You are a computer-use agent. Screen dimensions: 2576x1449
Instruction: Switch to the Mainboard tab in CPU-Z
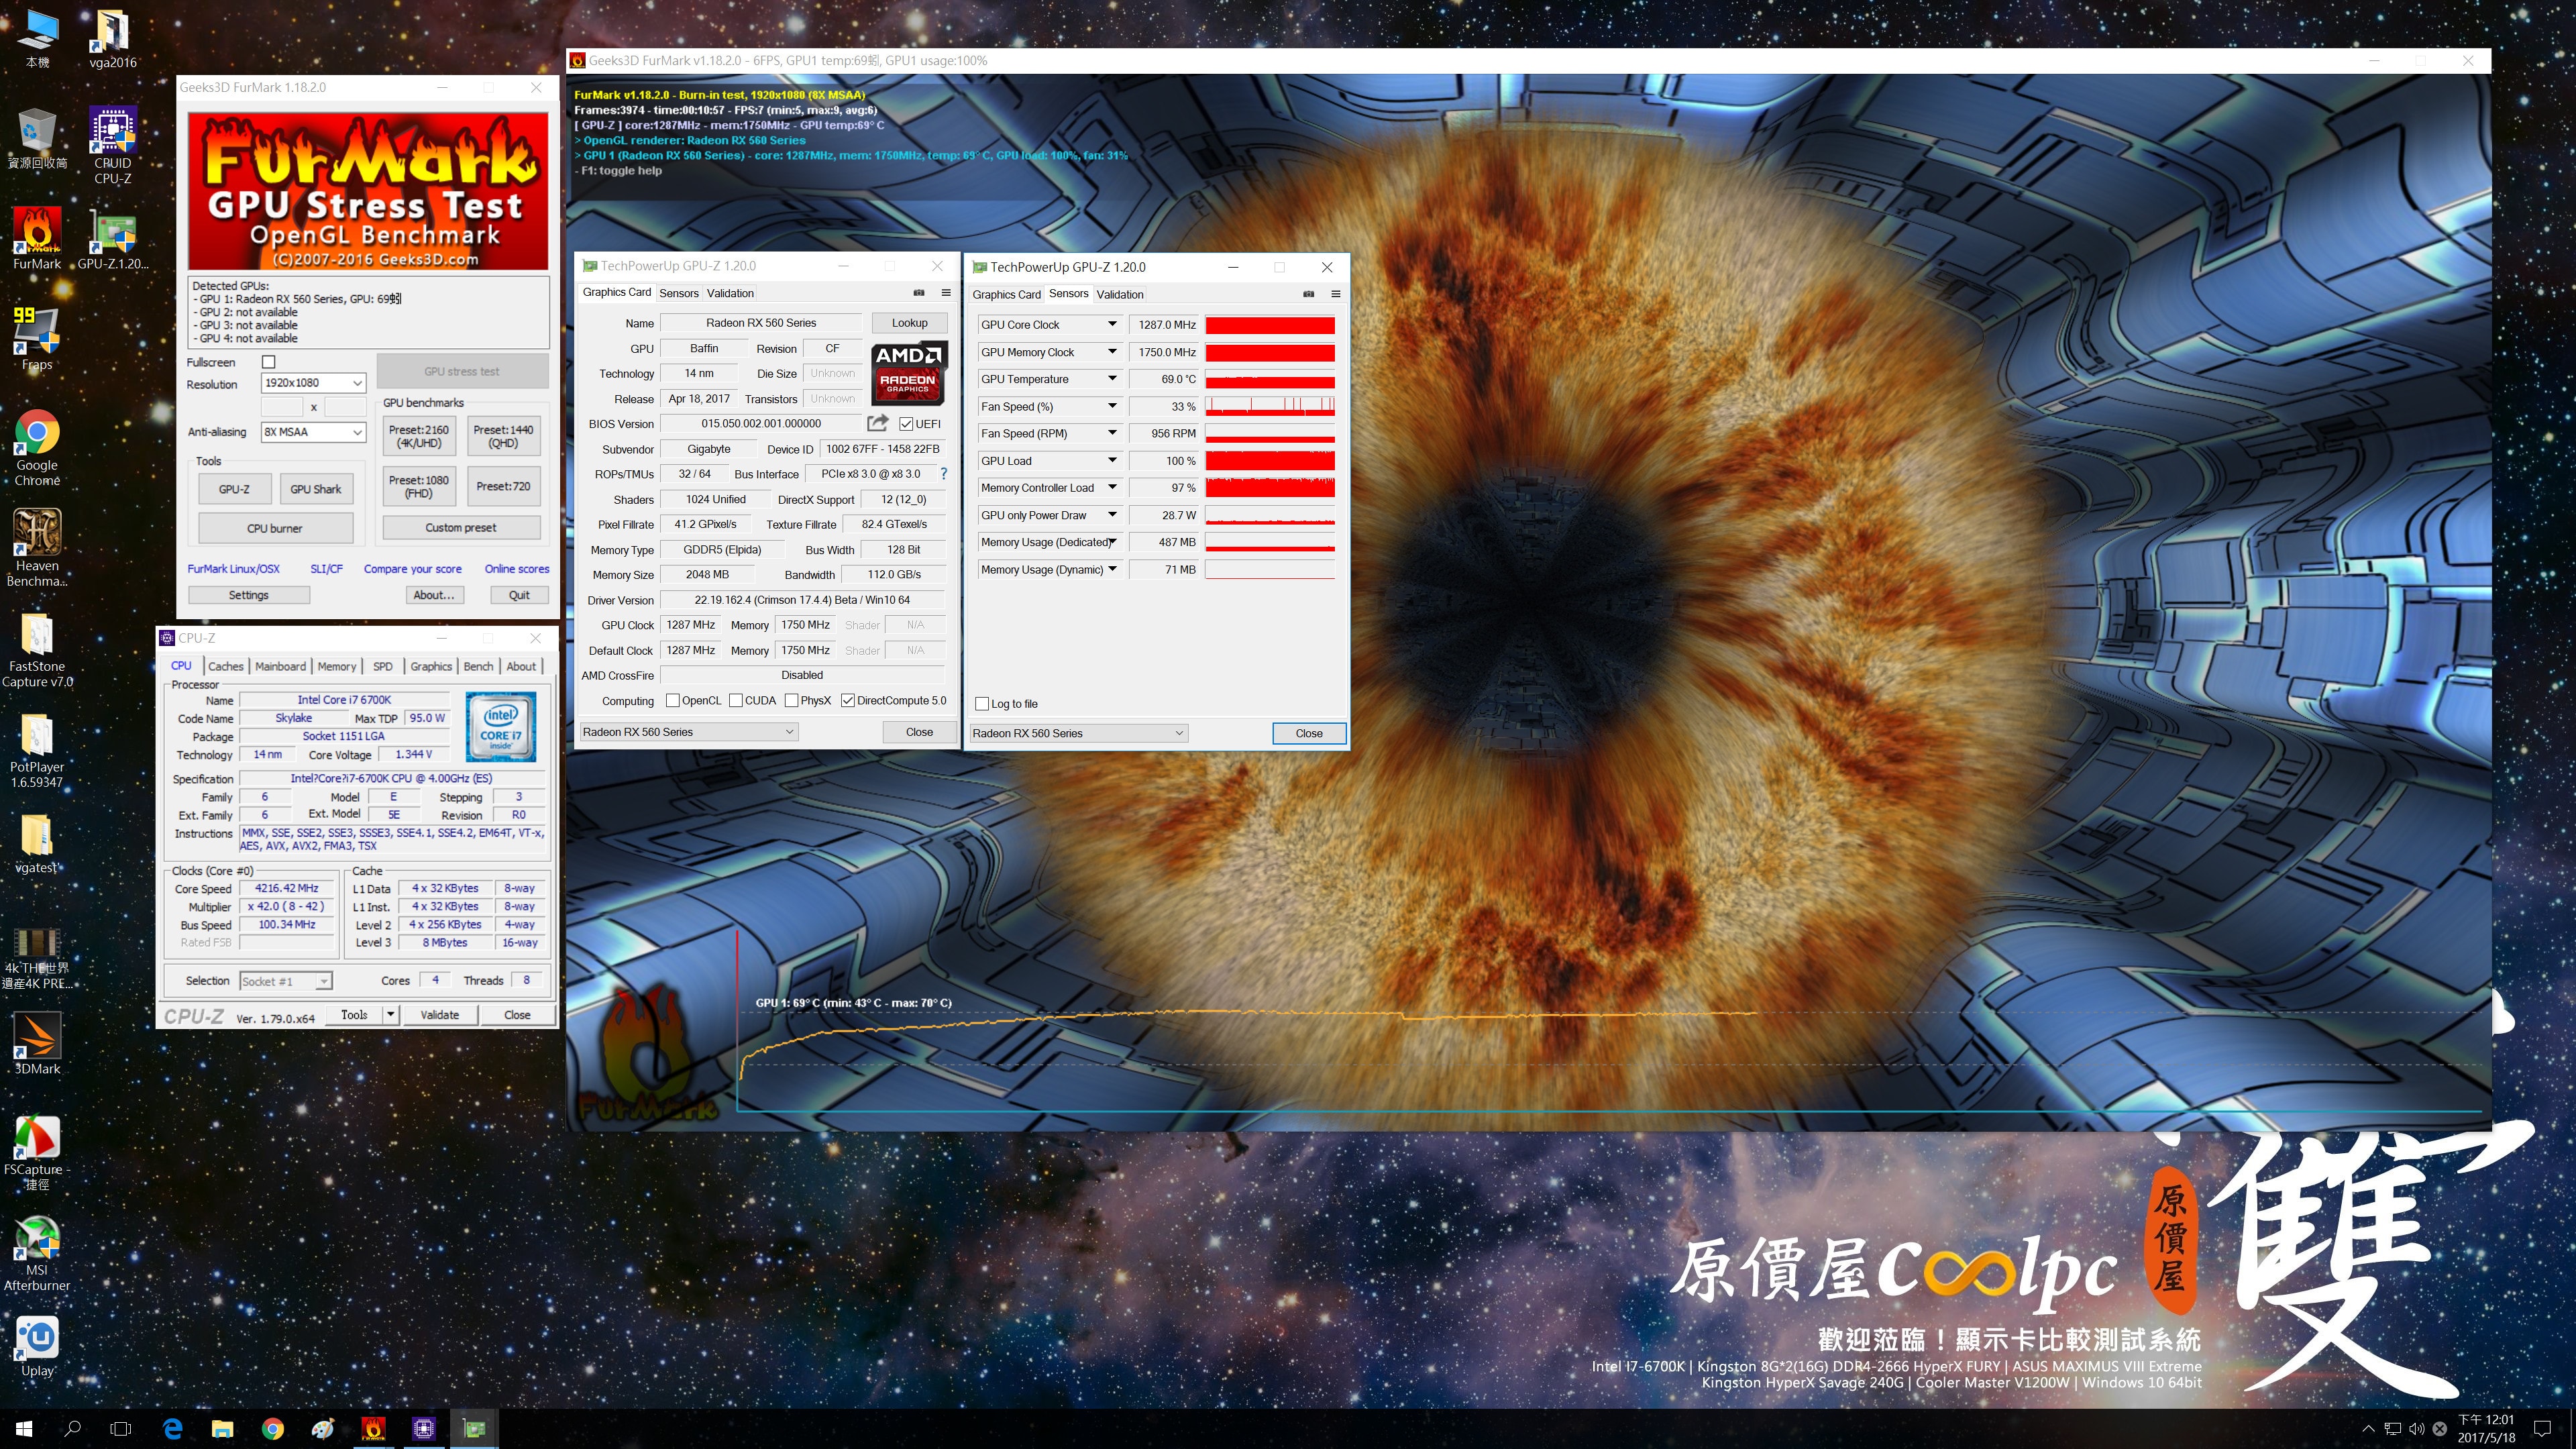(x=280, y=667)
